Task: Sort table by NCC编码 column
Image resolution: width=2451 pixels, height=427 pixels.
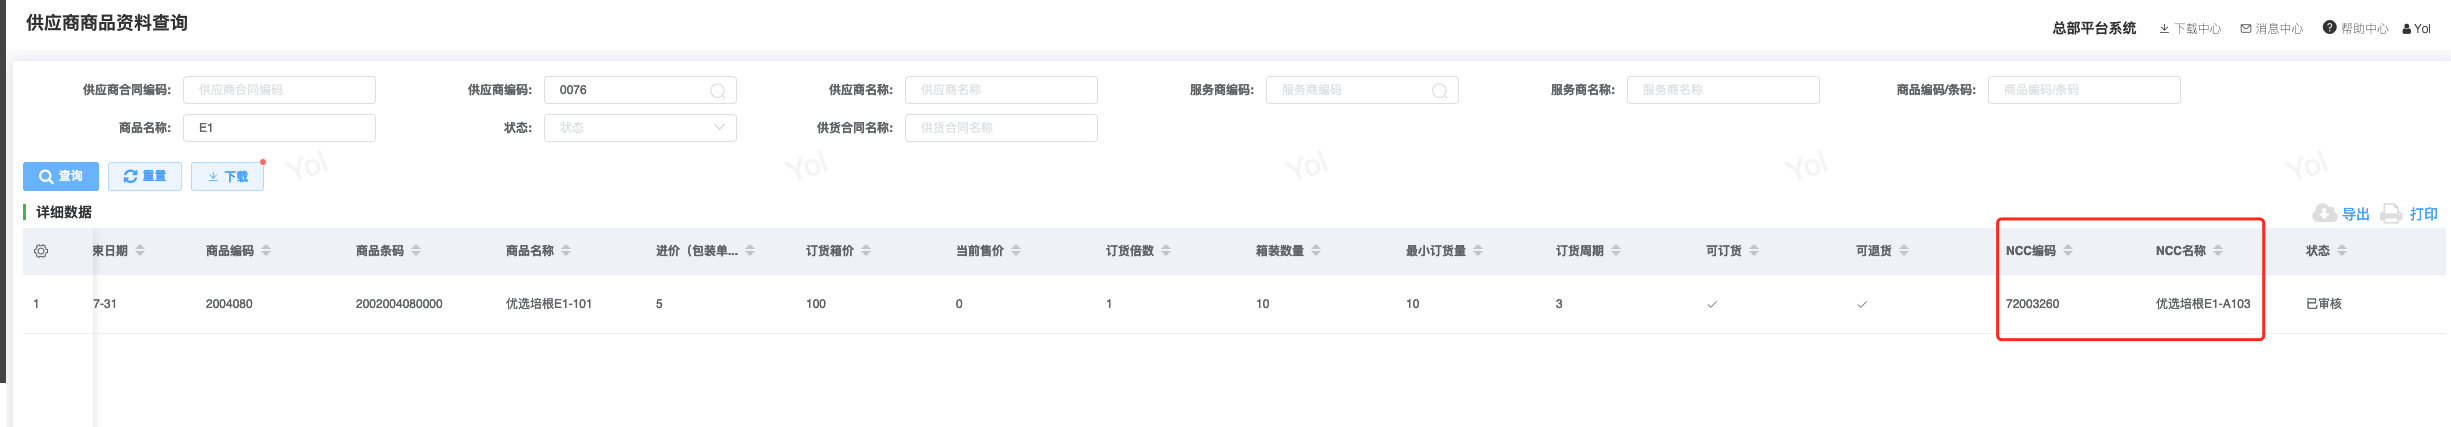Action: tap(2068, 251)
